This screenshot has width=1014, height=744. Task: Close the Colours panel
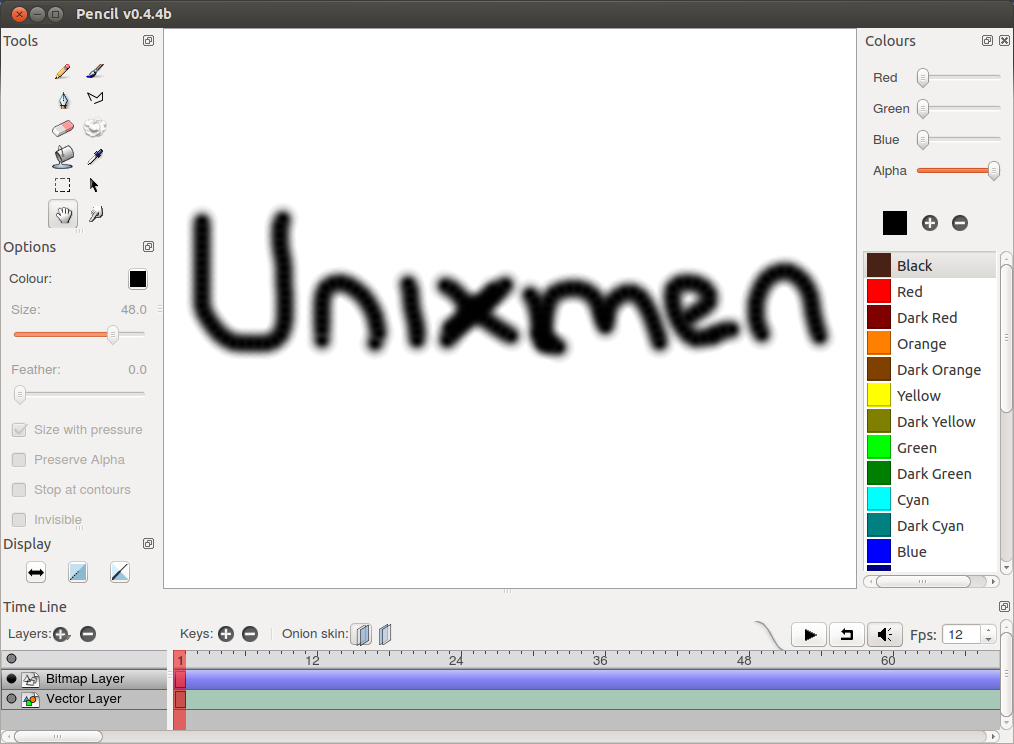point(1004,41)
